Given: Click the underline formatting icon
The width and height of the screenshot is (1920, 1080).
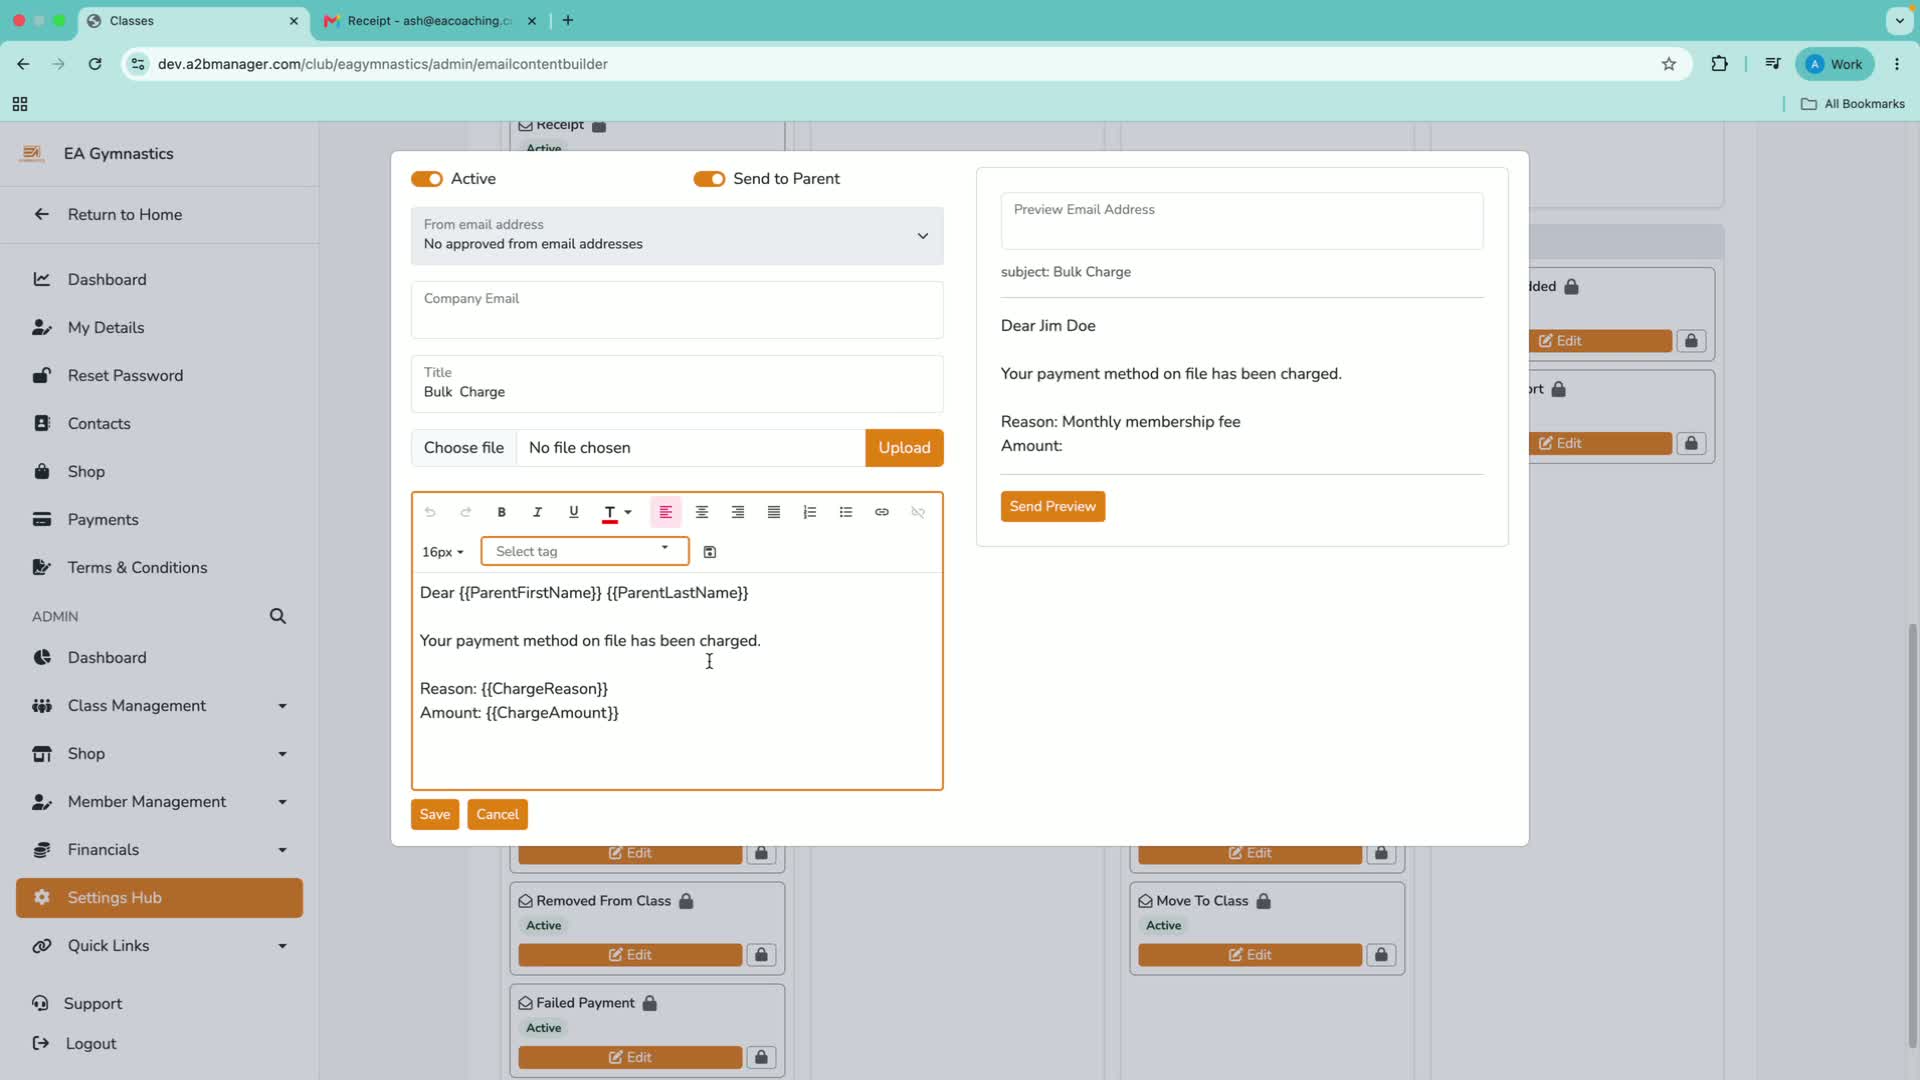Looking at the screenshot, I should coord(573,512).
